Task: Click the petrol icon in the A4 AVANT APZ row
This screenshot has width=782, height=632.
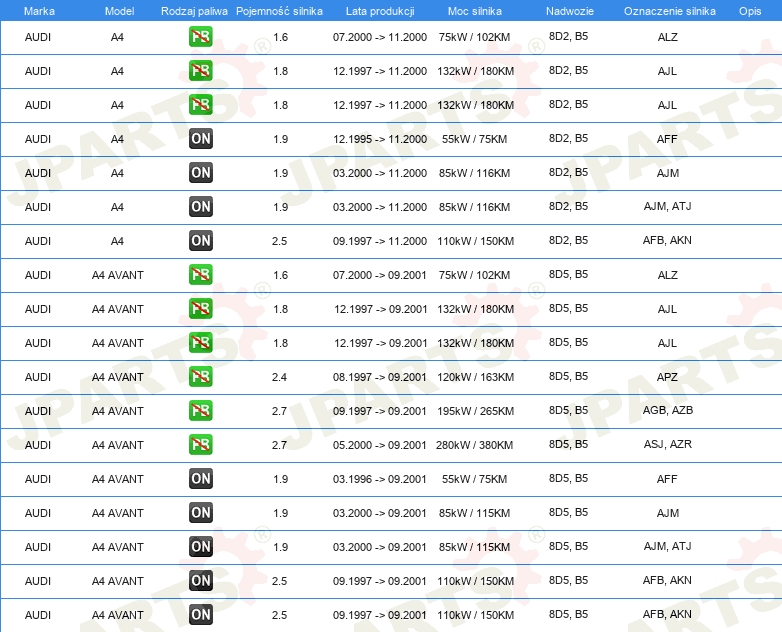Action: (200, 377)
